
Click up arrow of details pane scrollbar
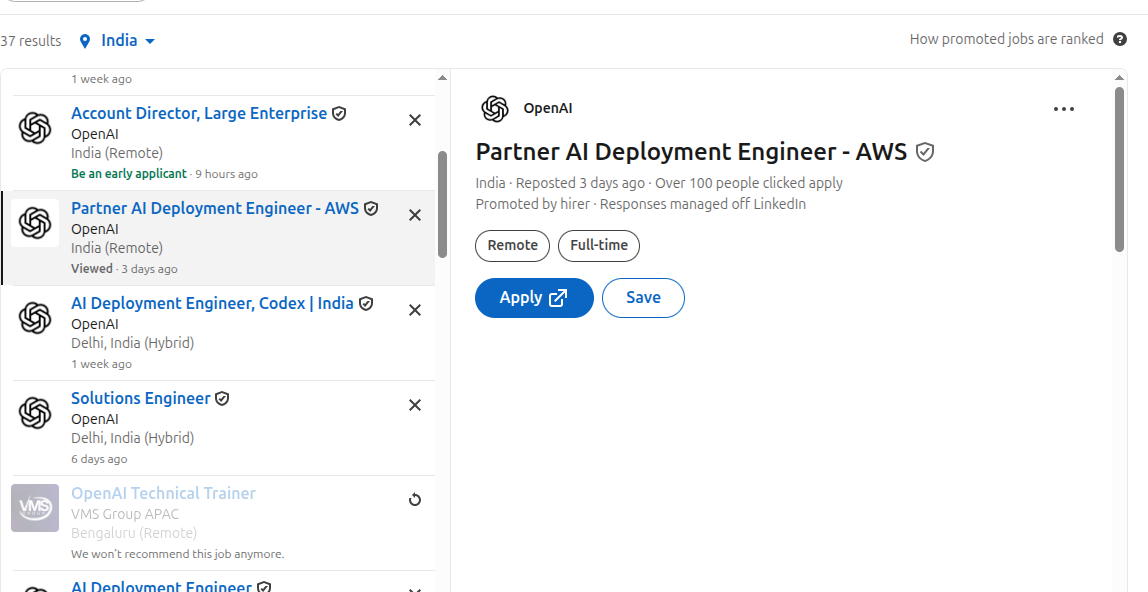click(x=1119, y=78)
